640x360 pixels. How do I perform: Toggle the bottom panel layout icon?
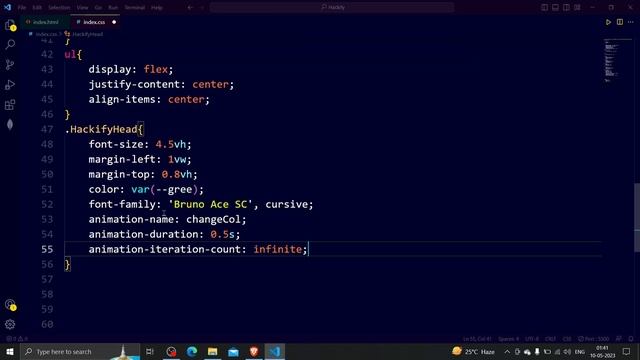pos(556,7)
